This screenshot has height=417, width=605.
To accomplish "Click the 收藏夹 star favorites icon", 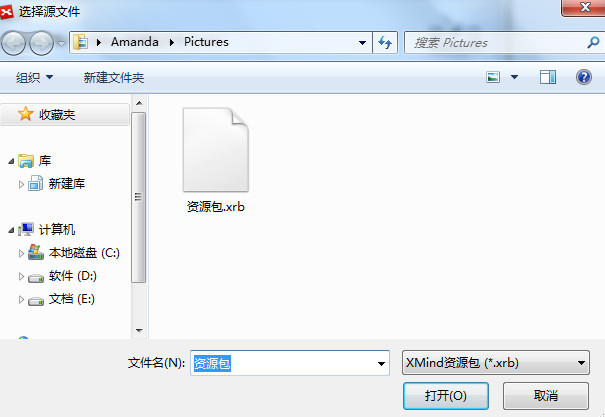I will point(25,114).
